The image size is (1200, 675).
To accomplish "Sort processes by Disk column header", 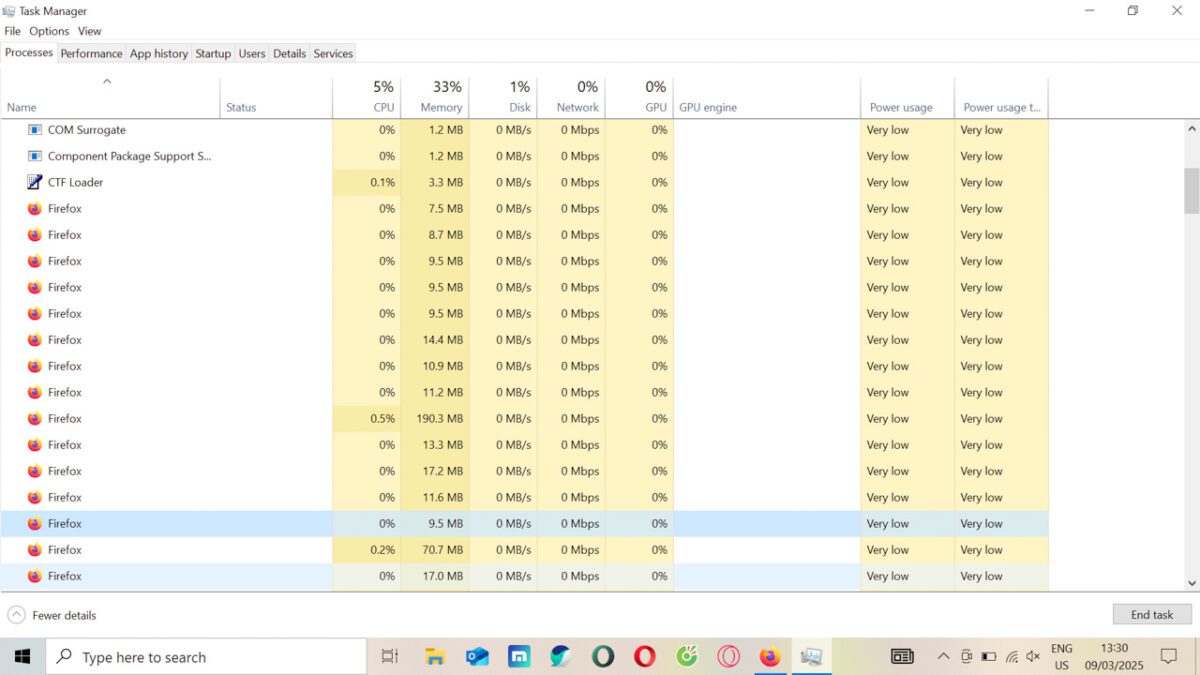I will [503, 97].
